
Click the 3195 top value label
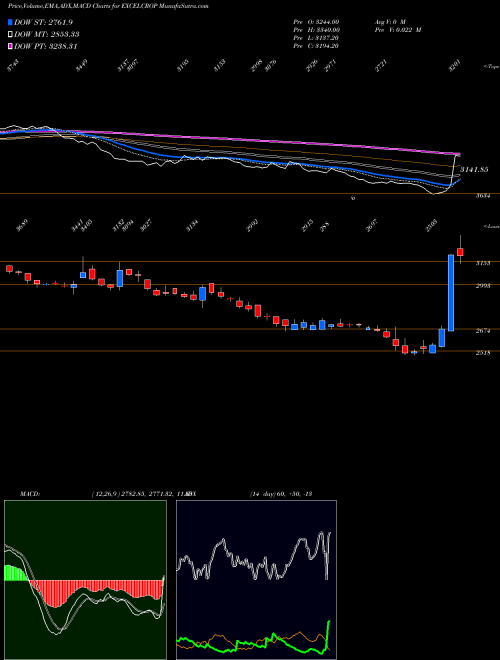182,66
